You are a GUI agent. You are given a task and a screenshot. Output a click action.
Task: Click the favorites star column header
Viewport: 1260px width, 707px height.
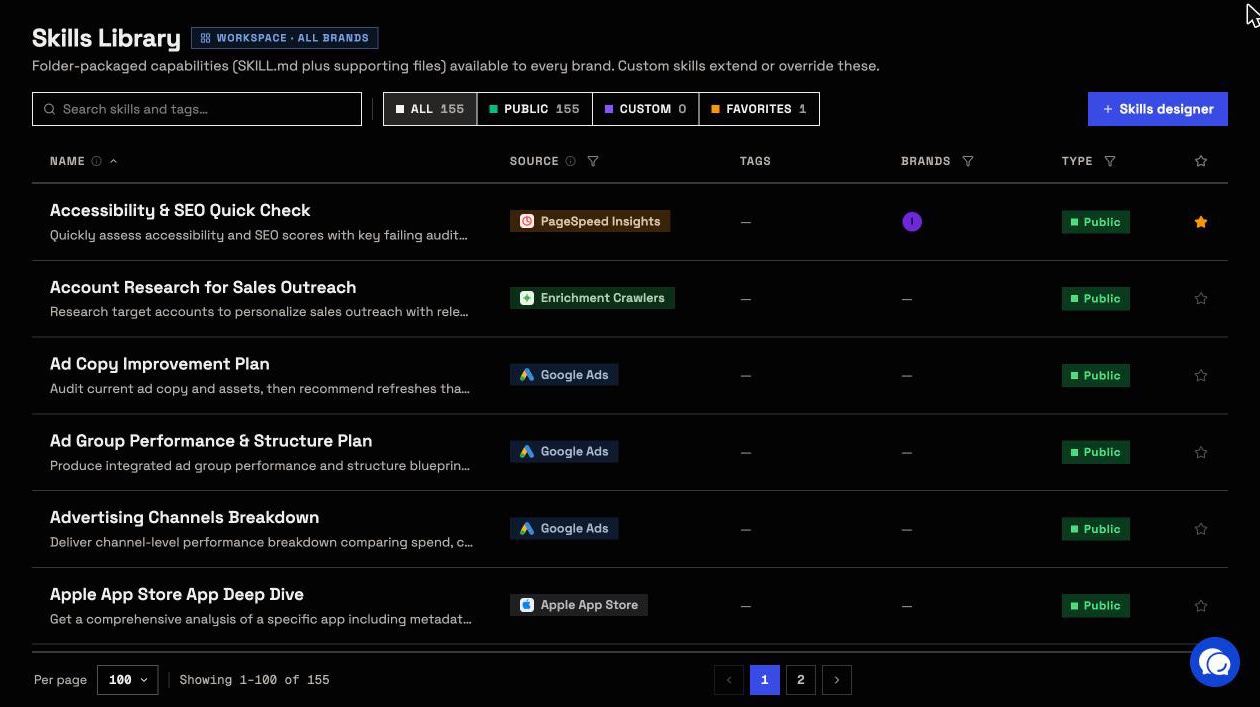click(x=1201, y=161)
